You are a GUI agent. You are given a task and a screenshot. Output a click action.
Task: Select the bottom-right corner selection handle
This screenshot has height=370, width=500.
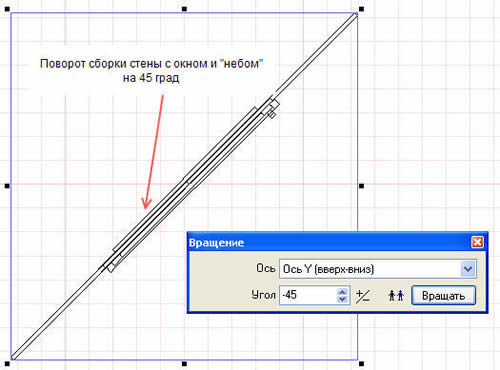pyautogui.click(x=362, y=364)
